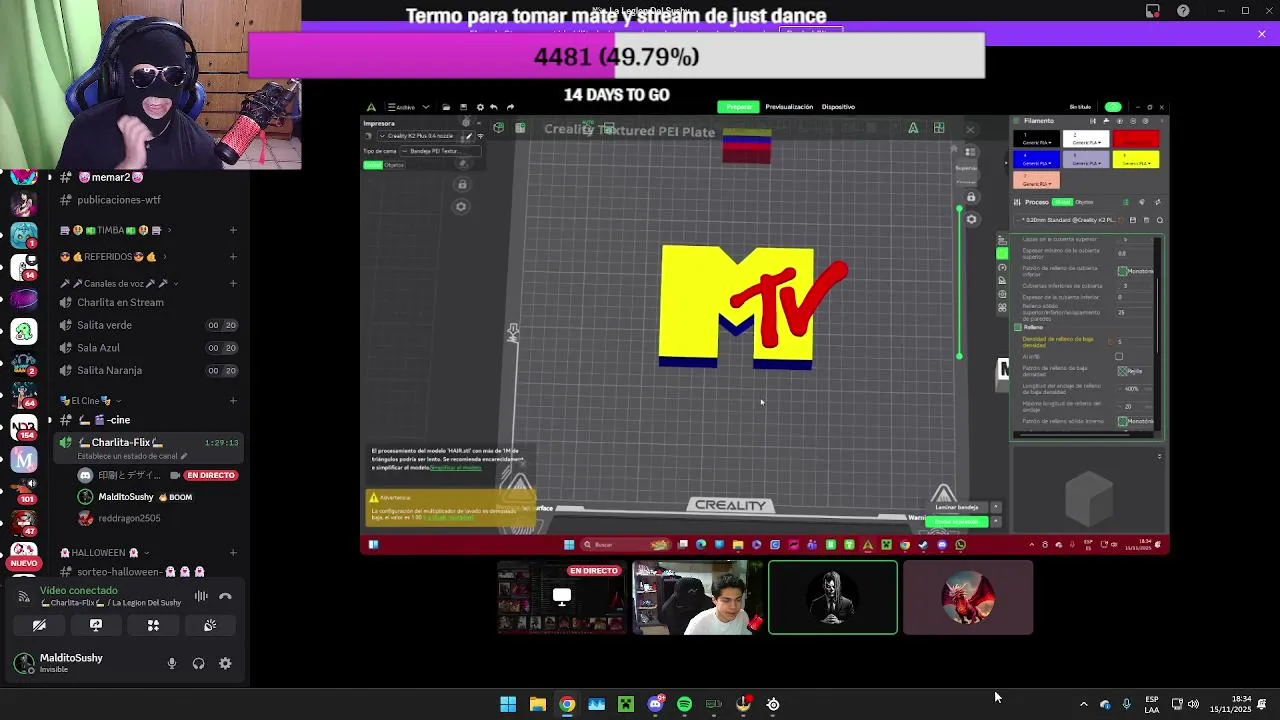Open the Discord soundboard button
Screen dimensions: 1280x720
[x=210, y=625]
